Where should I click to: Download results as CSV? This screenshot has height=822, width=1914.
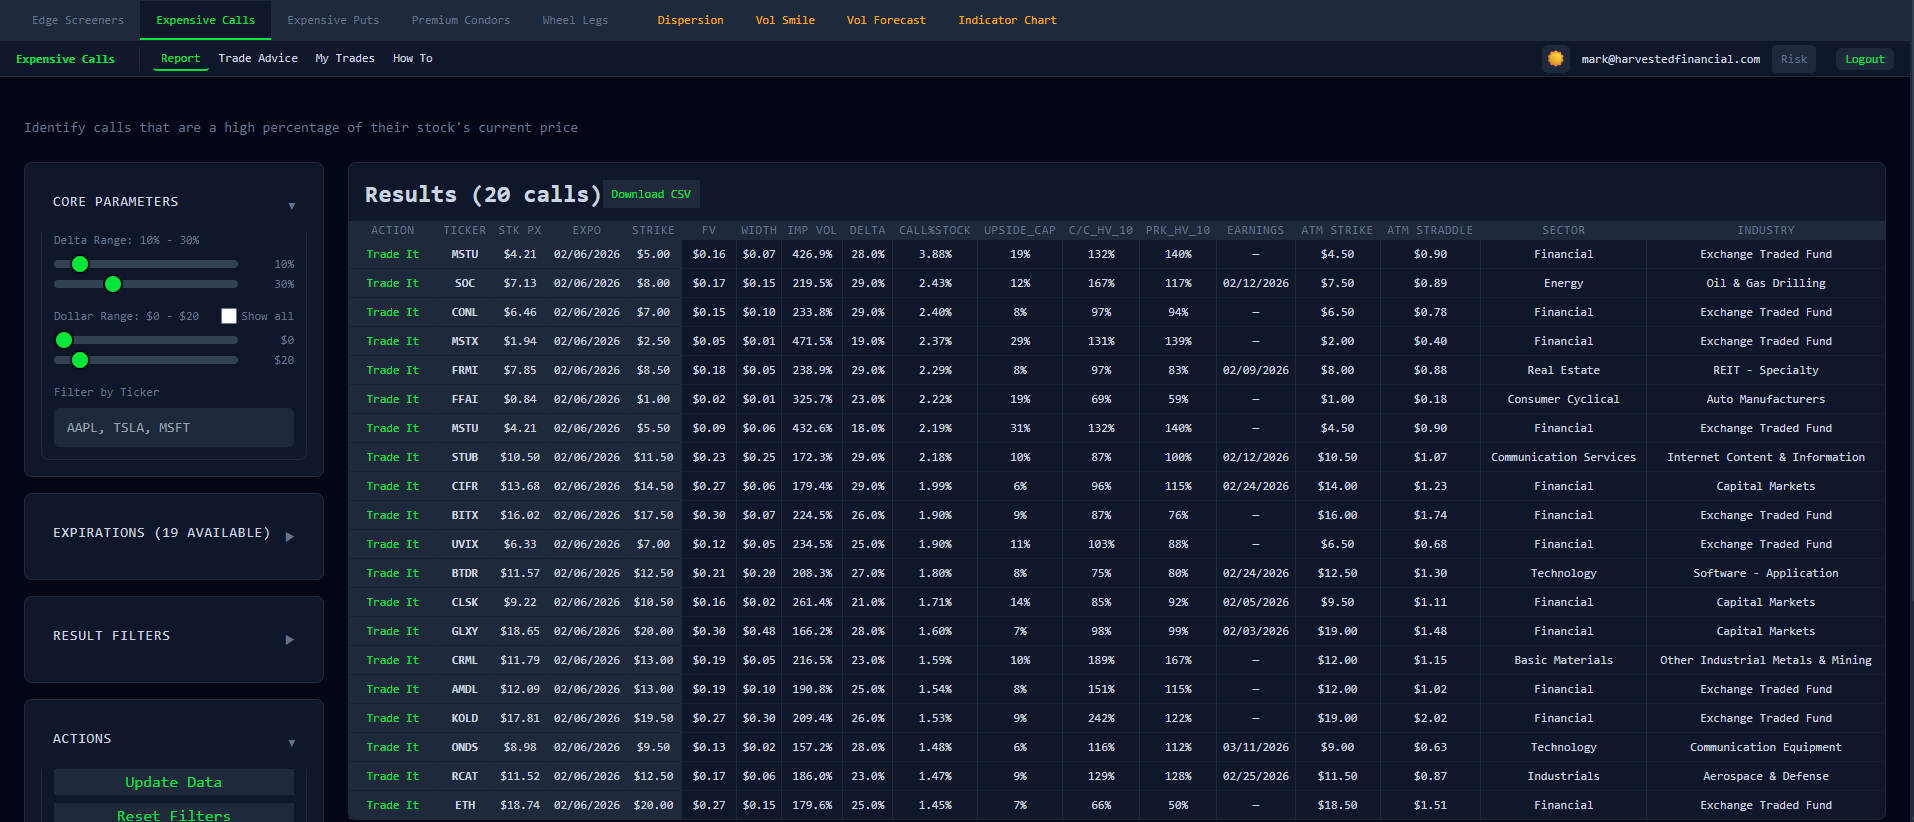(x=651, y=194)
